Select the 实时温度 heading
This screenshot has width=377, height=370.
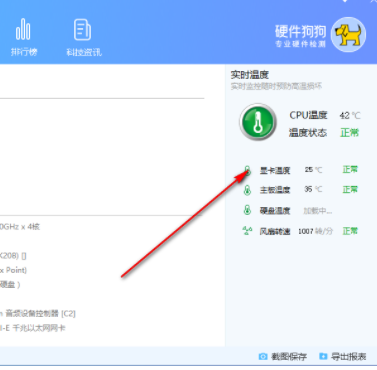250,75
